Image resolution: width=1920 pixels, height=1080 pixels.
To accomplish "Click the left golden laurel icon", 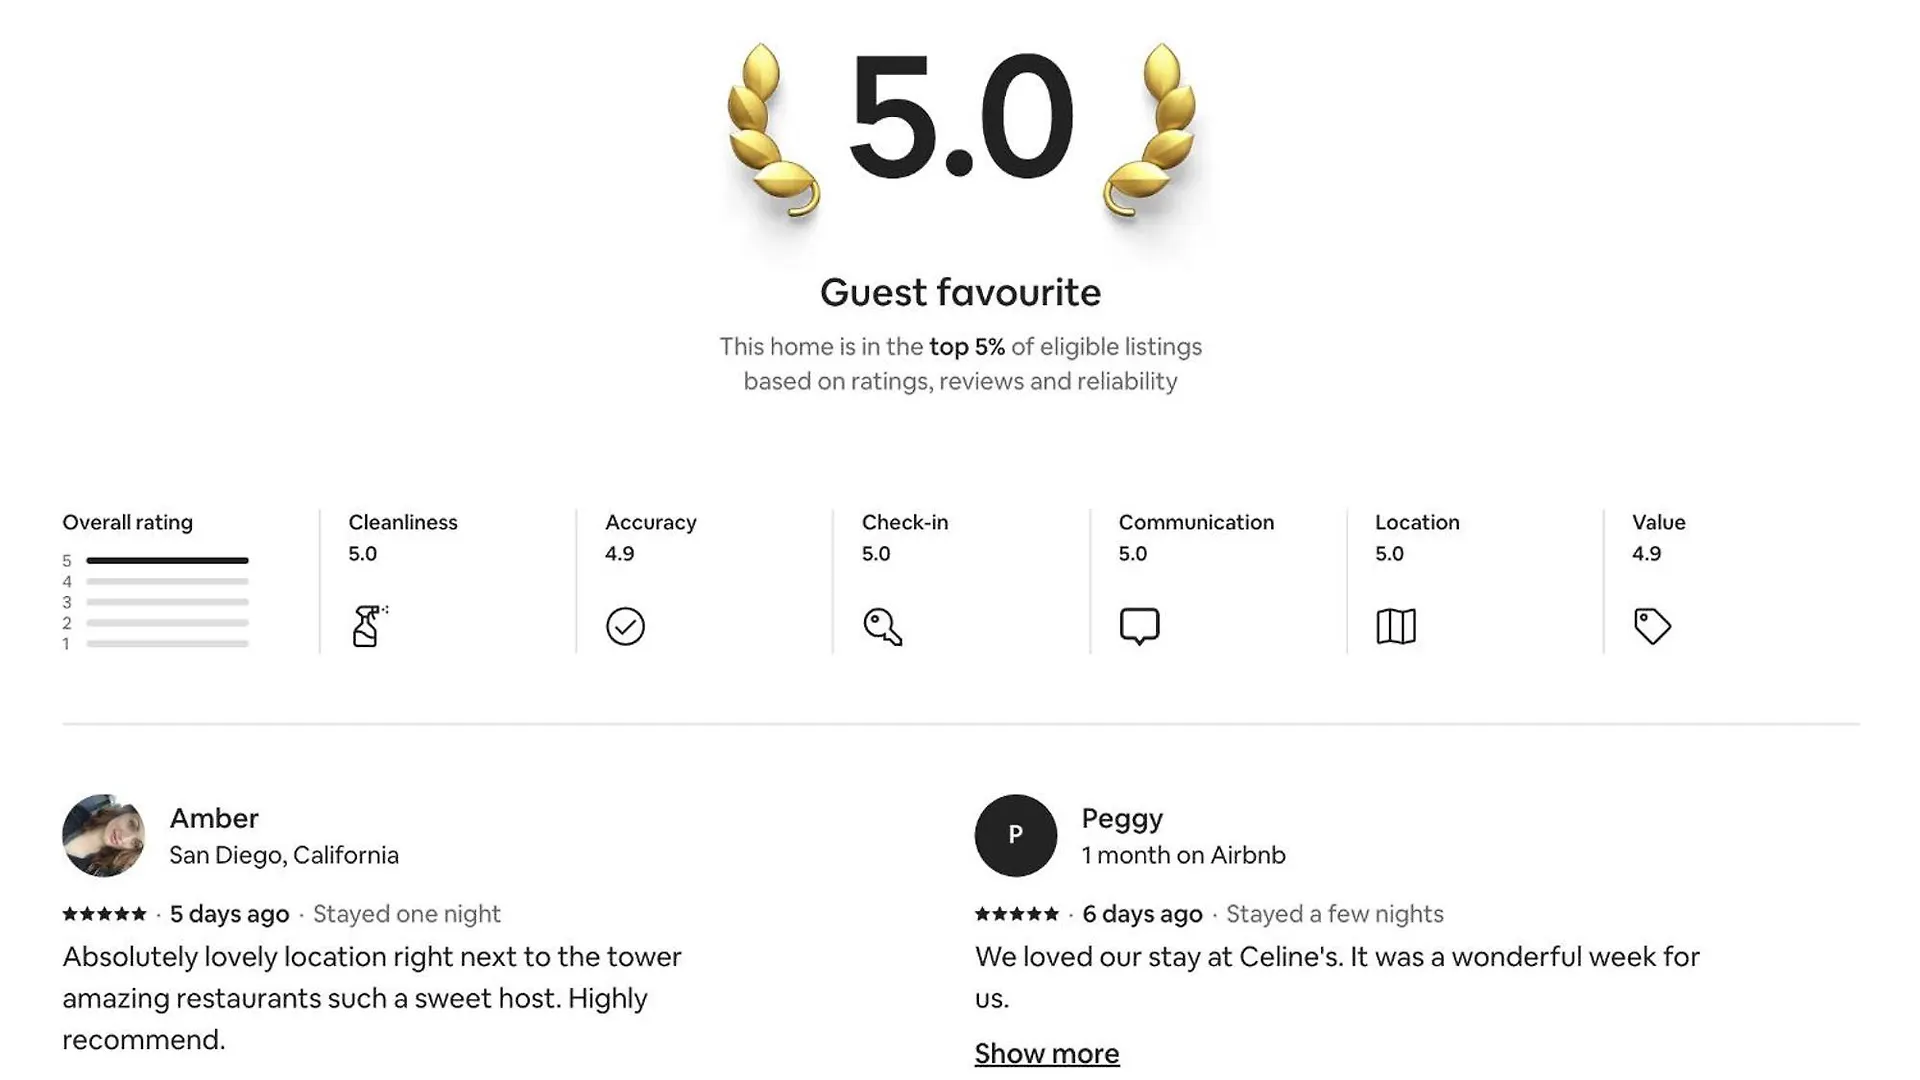I will point(772,130).
